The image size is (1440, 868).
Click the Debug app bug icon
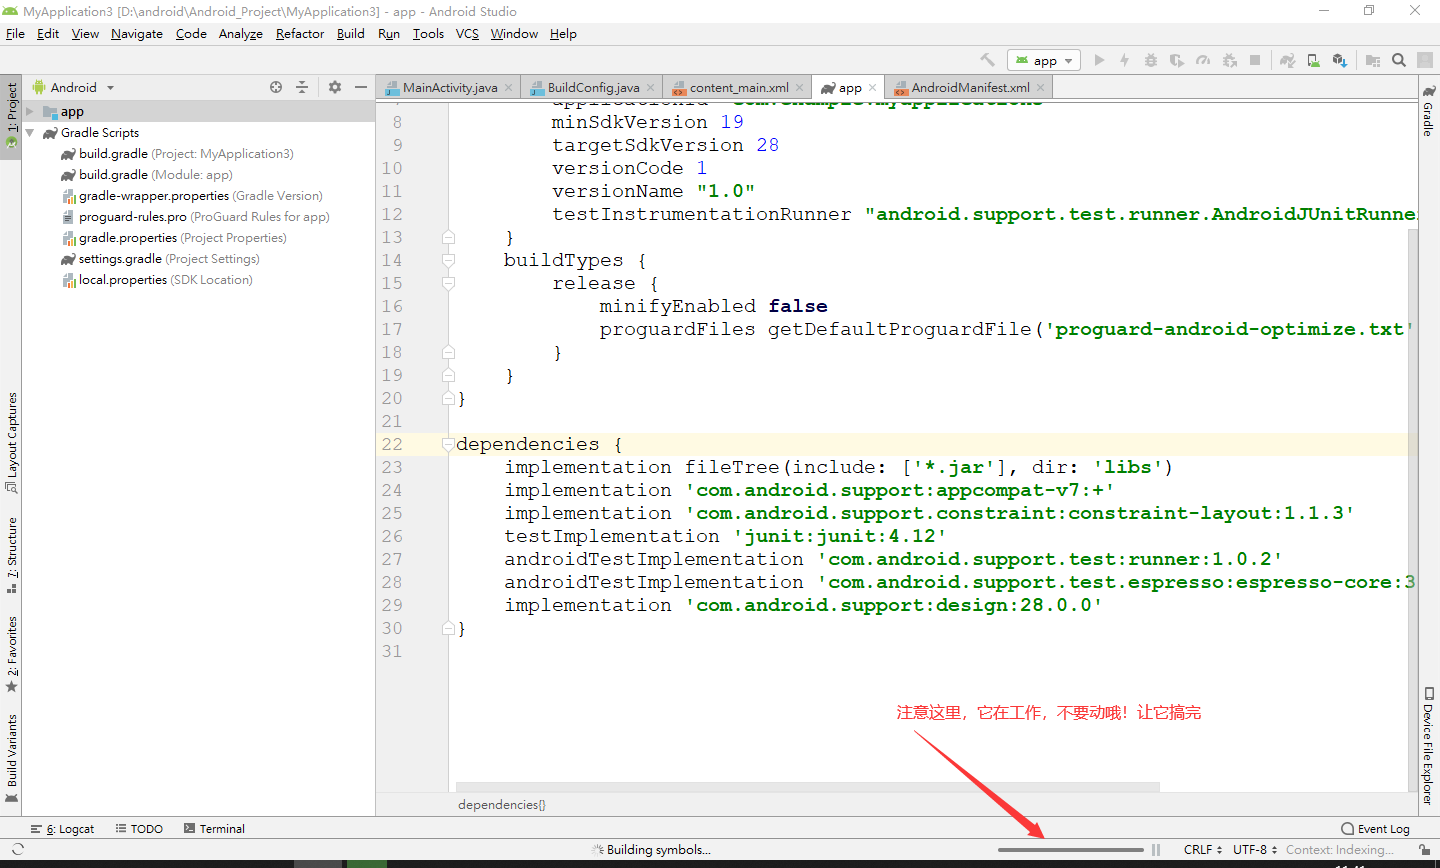pyautogui.click(x=1151, y=60)
